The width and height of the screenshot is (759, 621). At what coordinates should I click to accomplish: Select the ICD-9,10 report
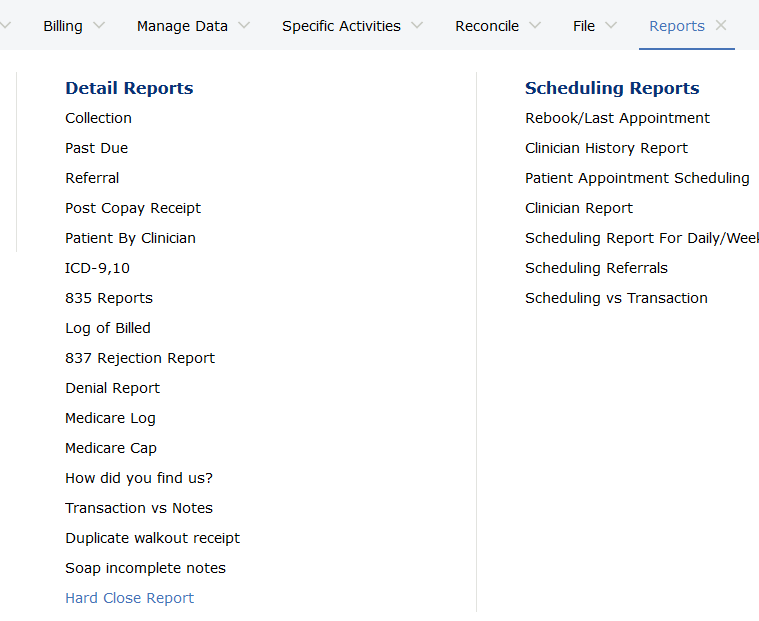pos(97,268)
